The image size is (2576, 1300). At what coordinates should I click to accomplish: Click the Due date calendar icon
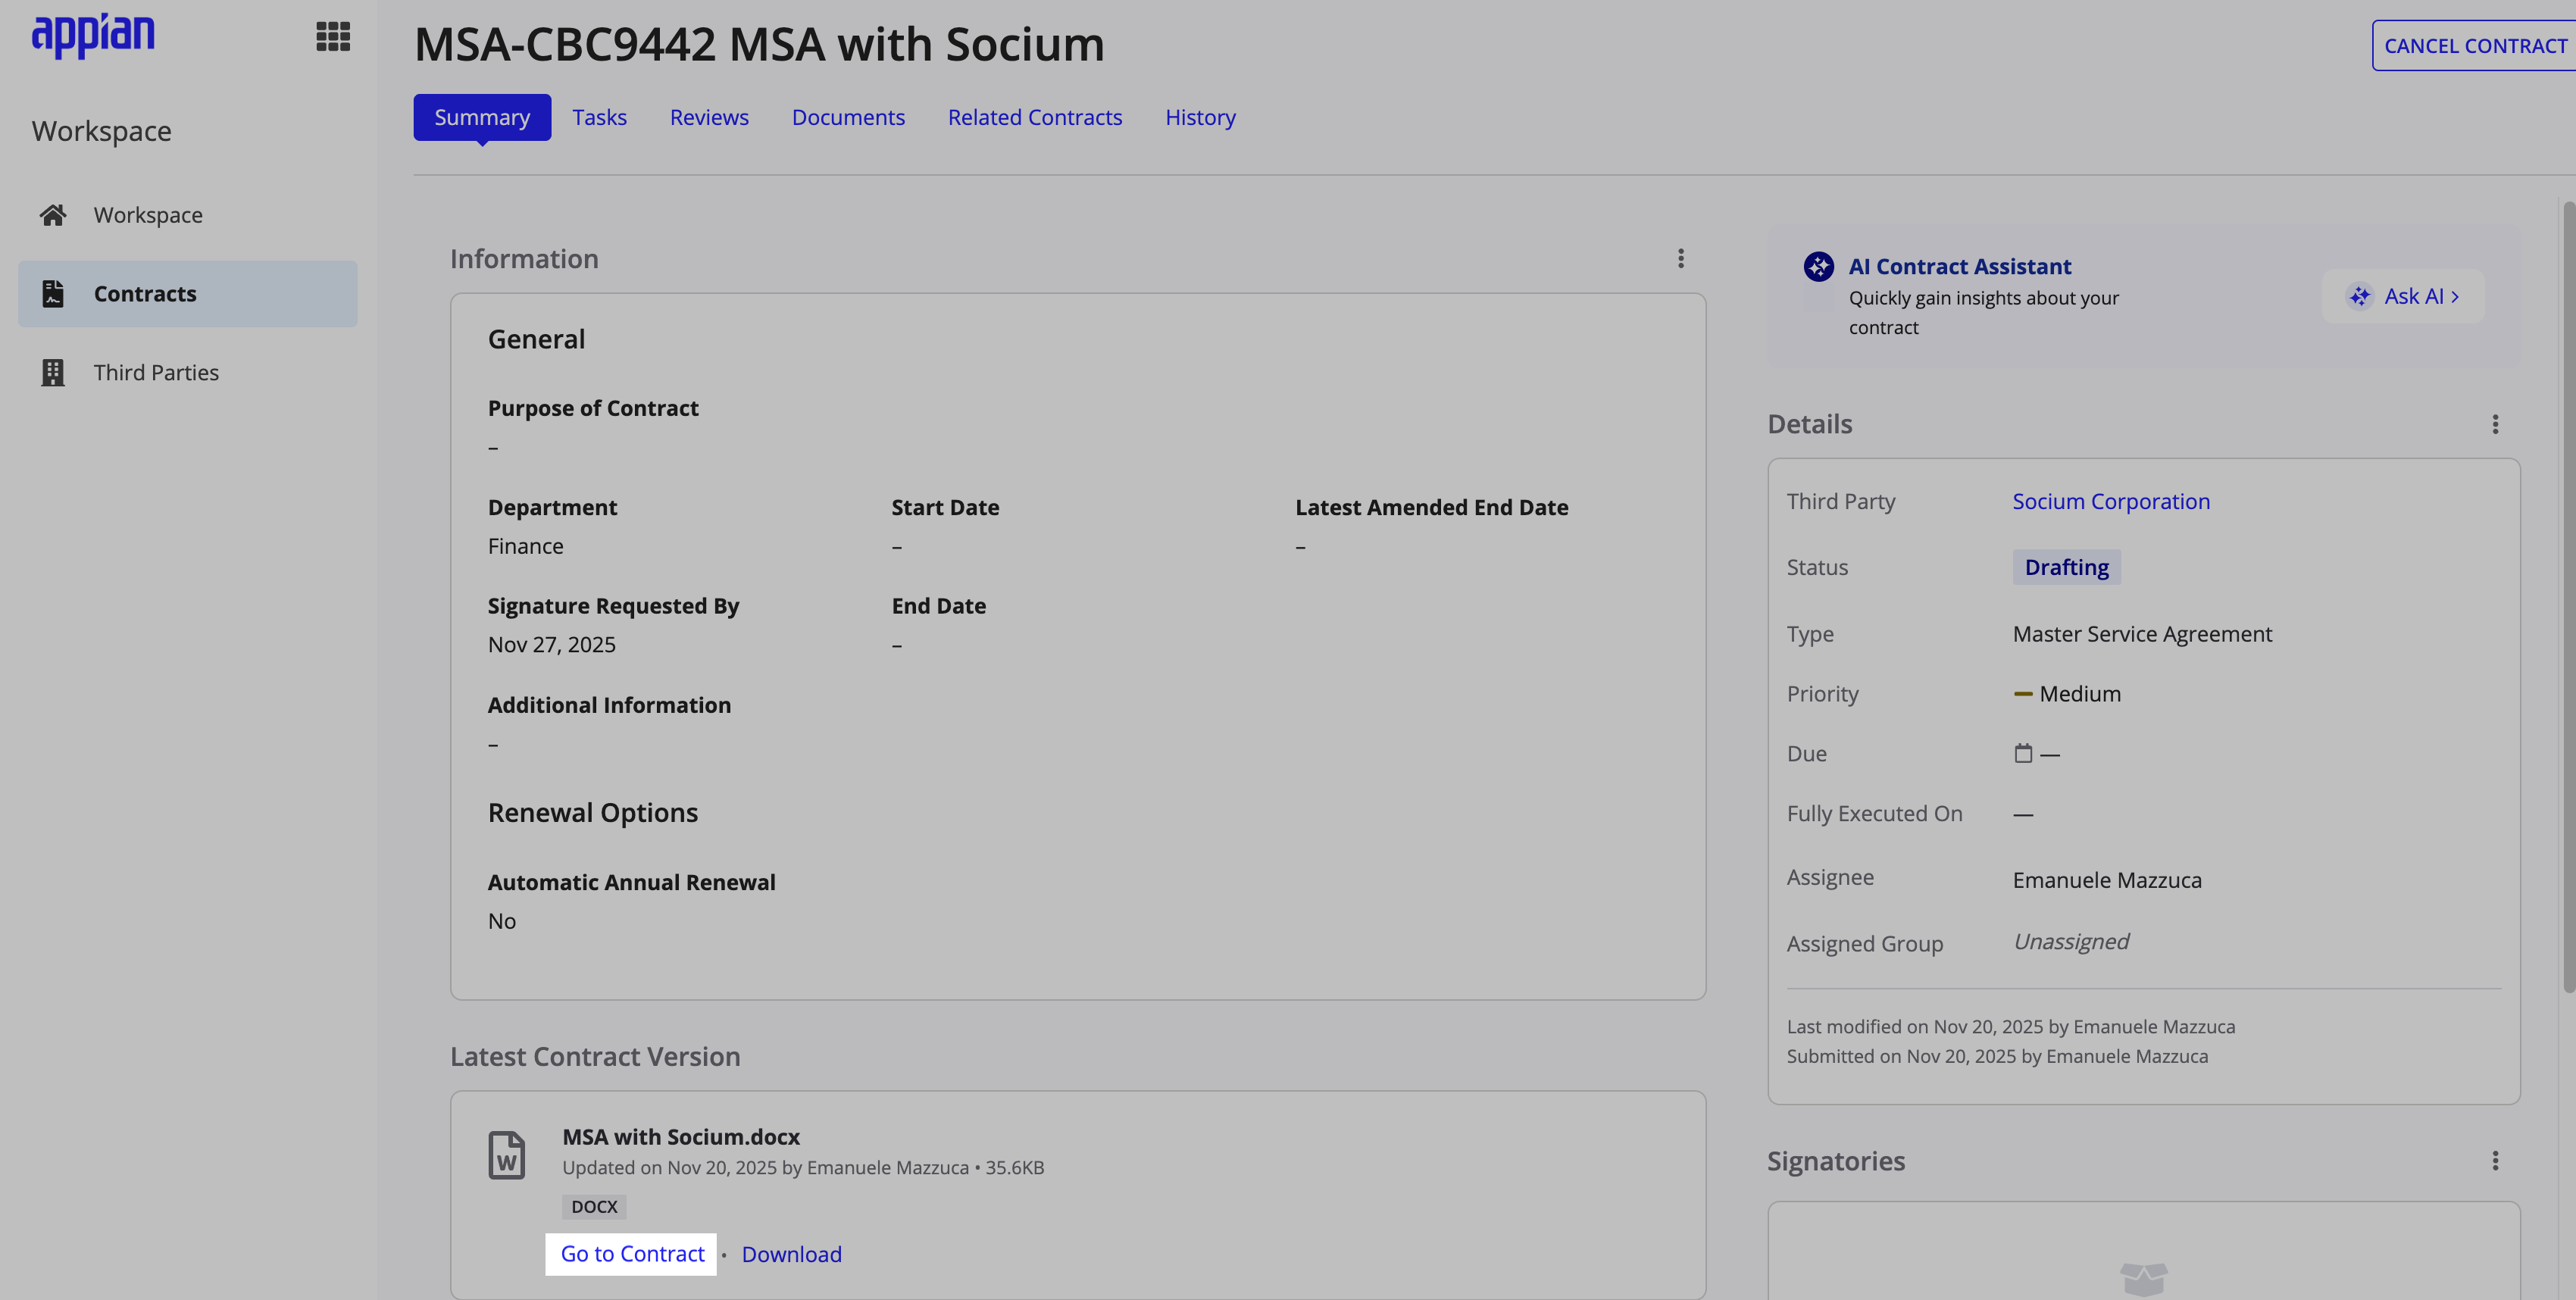[2023, 753]
